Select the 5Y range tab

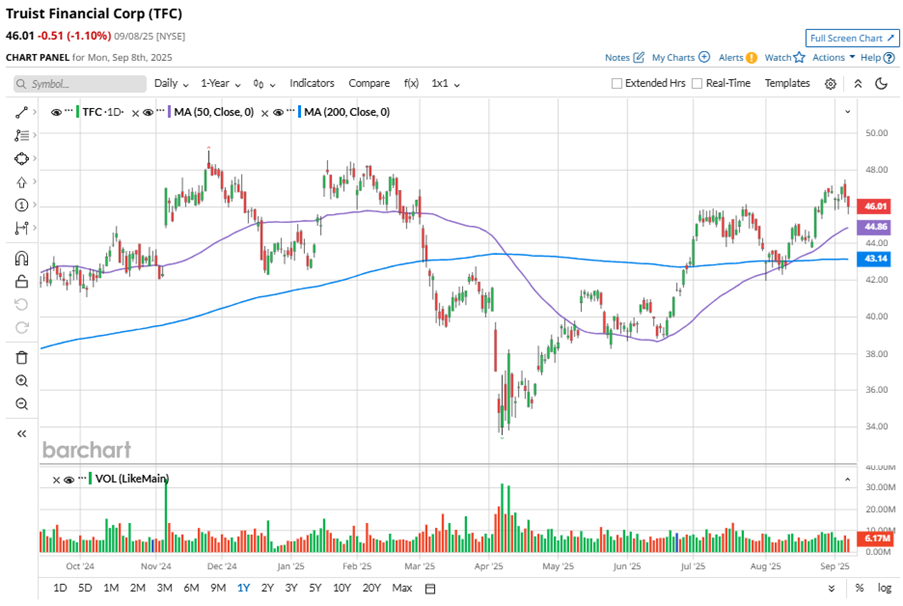click(x=315, y=588)
